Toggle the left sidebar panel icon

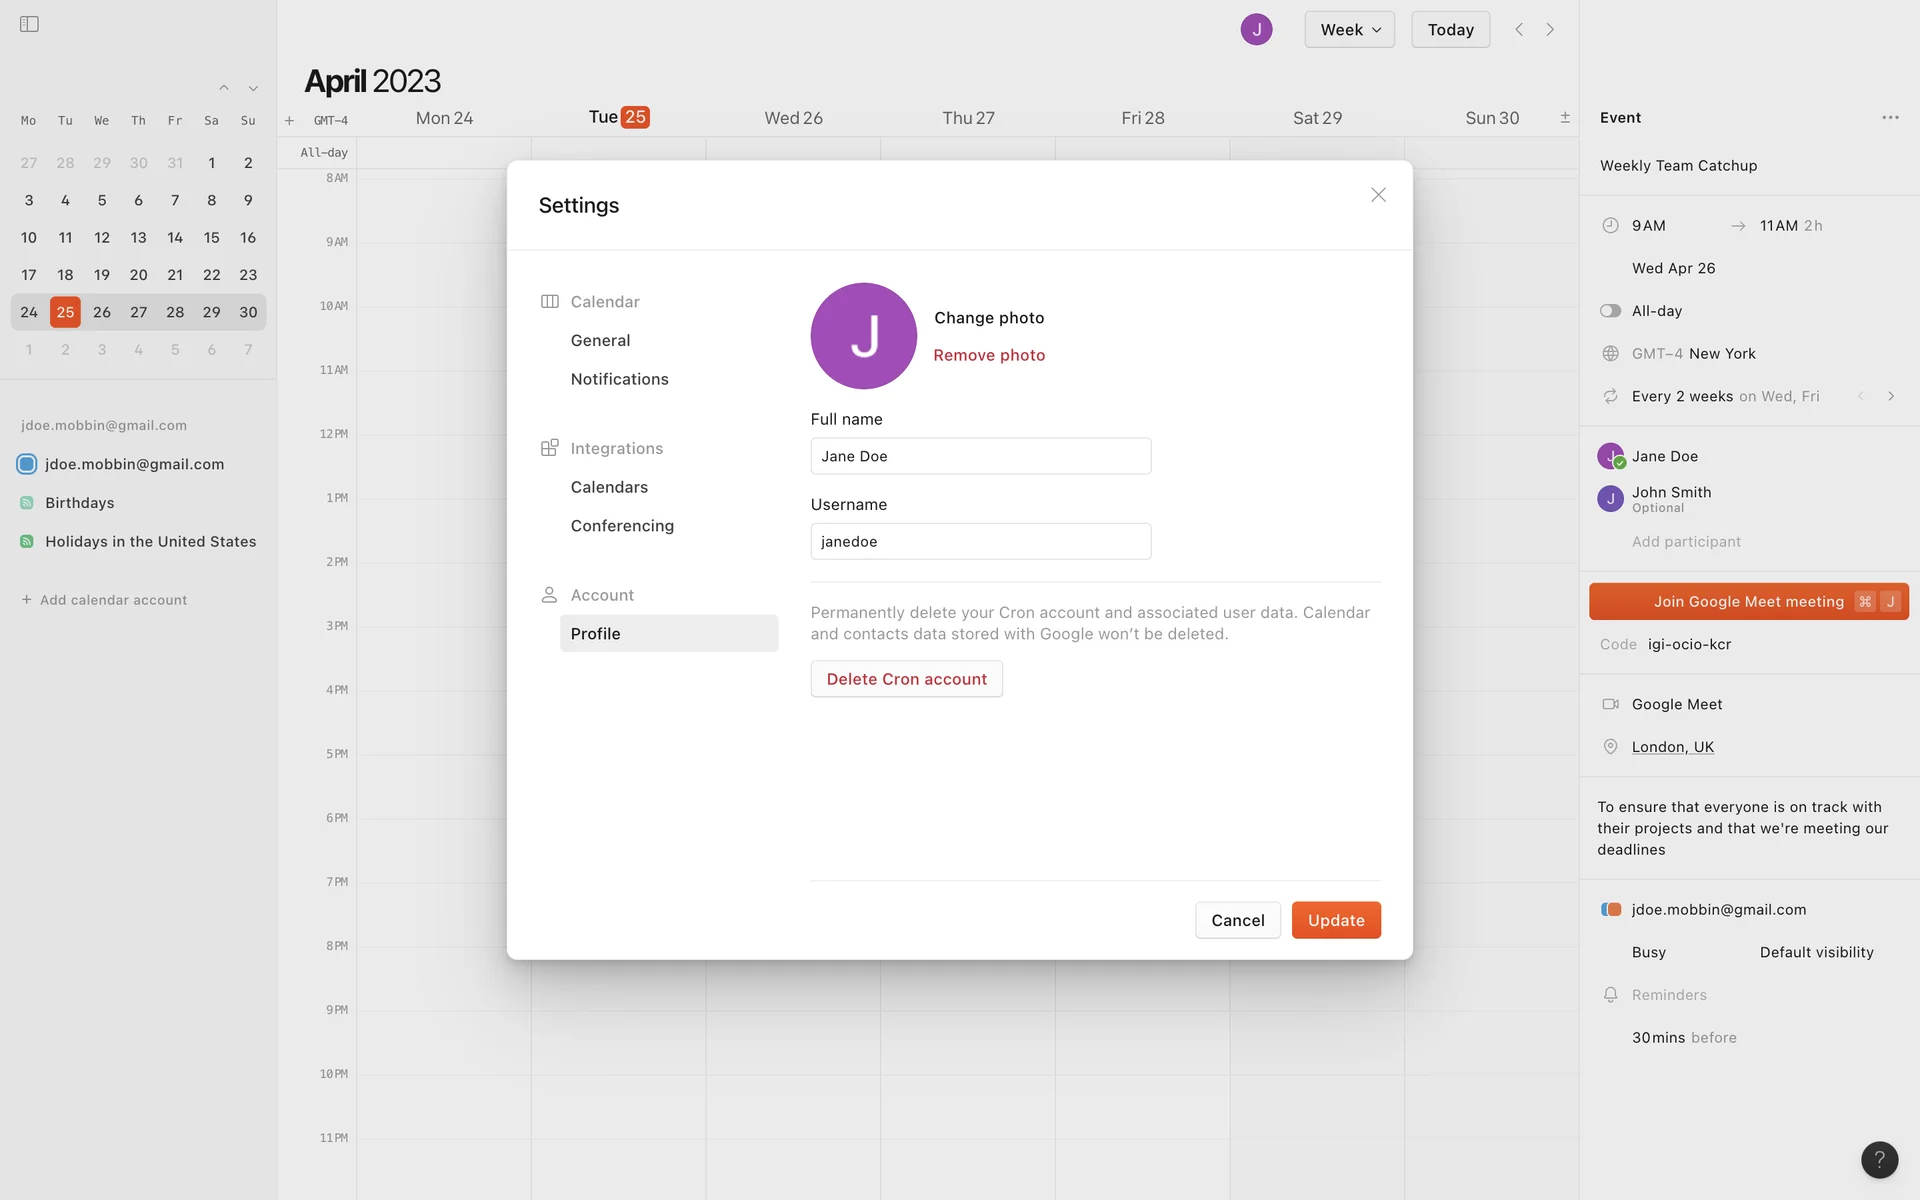click(x=29, y=24)
